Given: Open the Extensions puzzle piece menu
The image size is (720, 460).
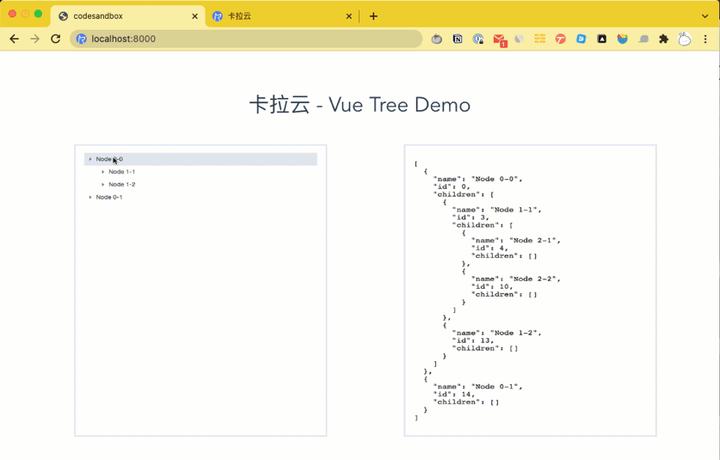Looking at the screenshot, I should [x=664, y=39].
